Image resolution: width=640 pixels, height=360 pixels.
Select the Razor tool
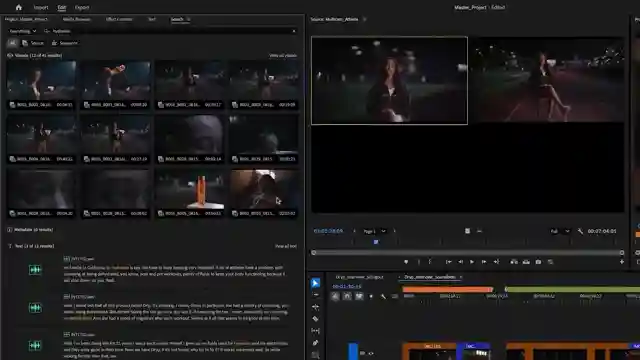(316, 319)
